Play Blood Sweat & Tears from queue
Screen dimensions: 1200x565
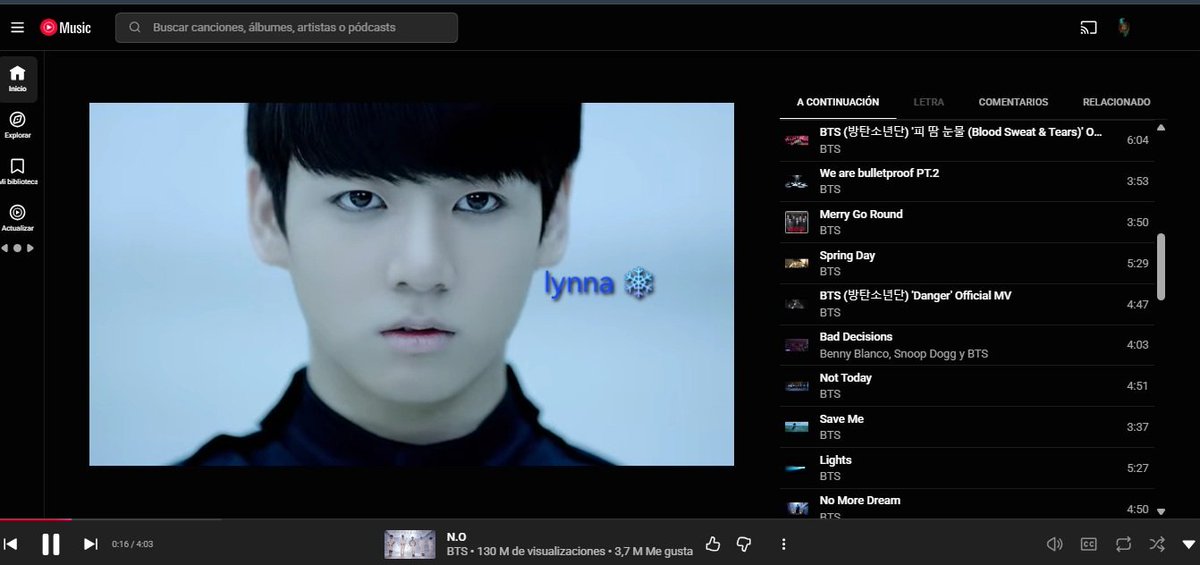967,140
